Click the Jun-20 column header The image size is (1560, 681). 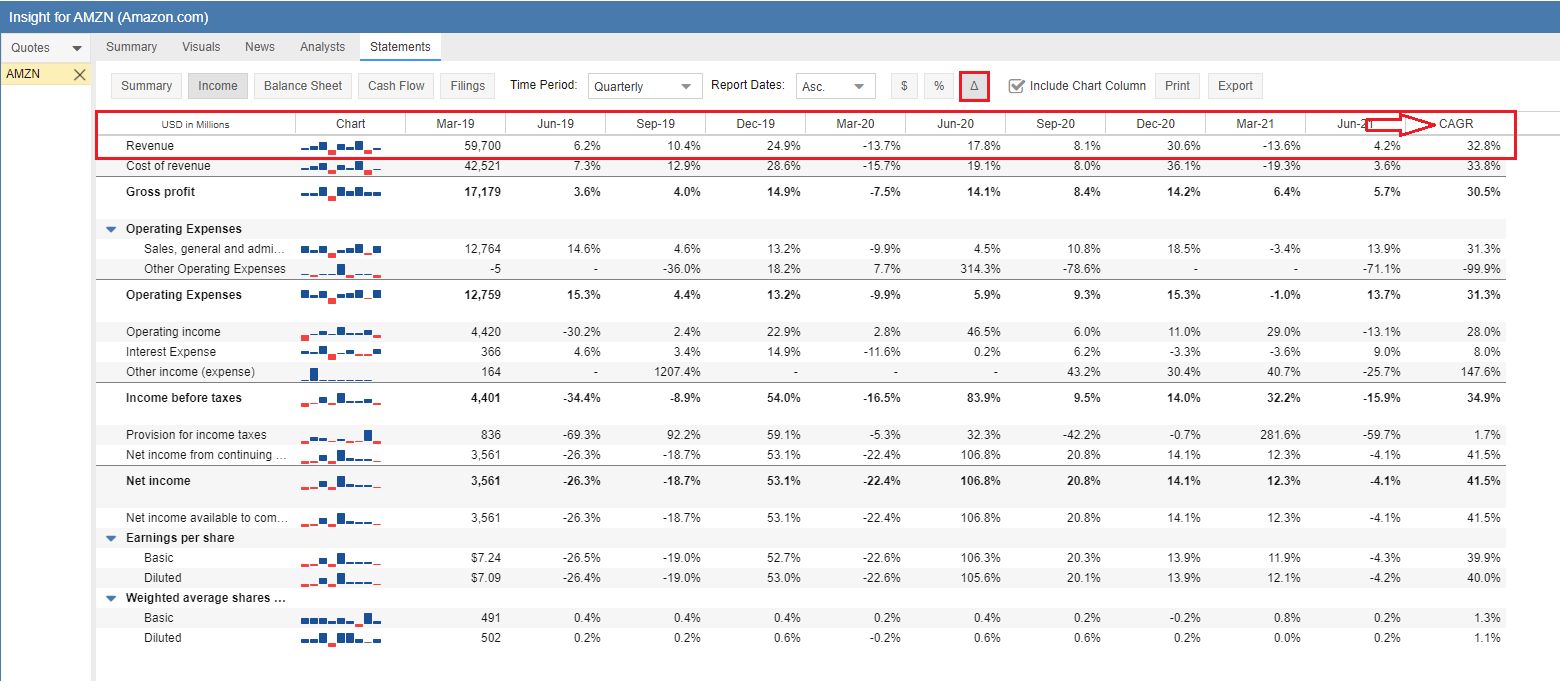(956, 124)
